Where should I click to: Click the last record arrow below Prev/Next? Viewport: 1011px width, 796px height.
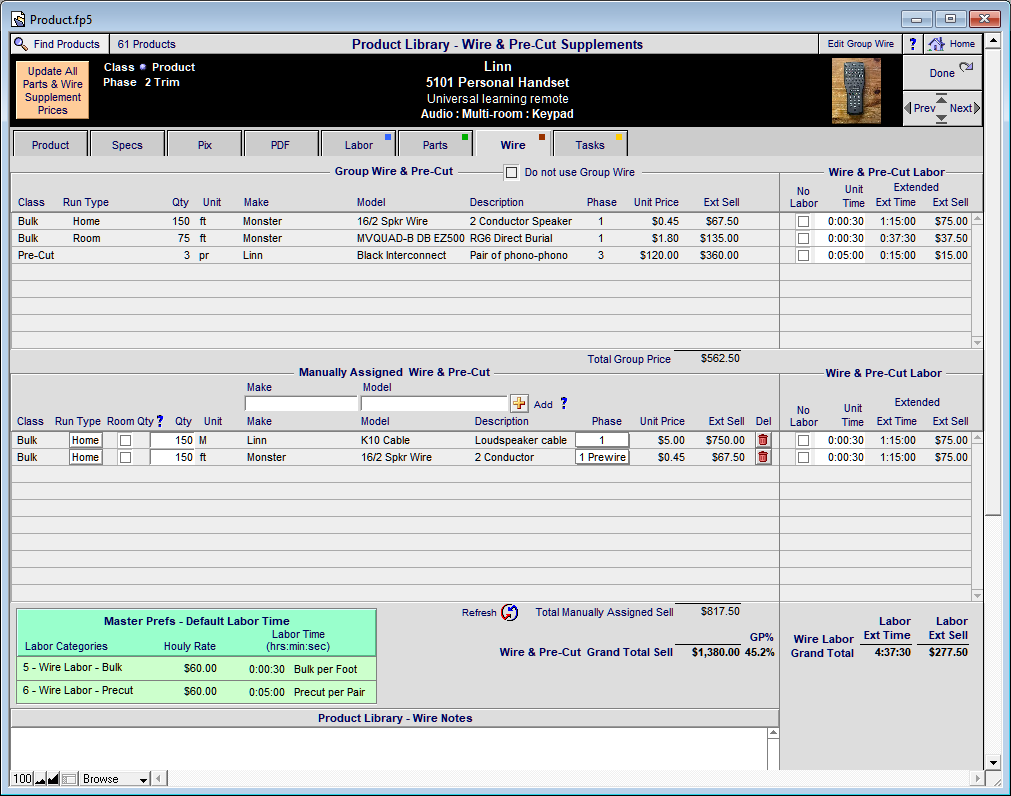tap(941, 119)
